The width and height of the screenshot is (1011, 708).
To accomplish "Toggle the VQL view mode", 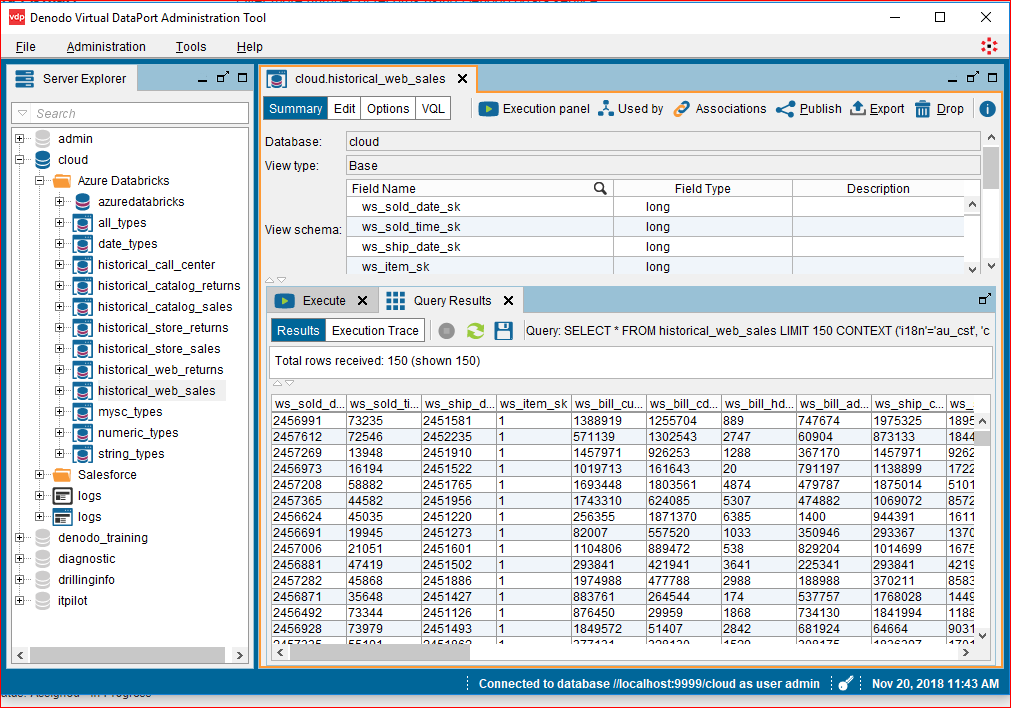I will click(x=433, y=109).
